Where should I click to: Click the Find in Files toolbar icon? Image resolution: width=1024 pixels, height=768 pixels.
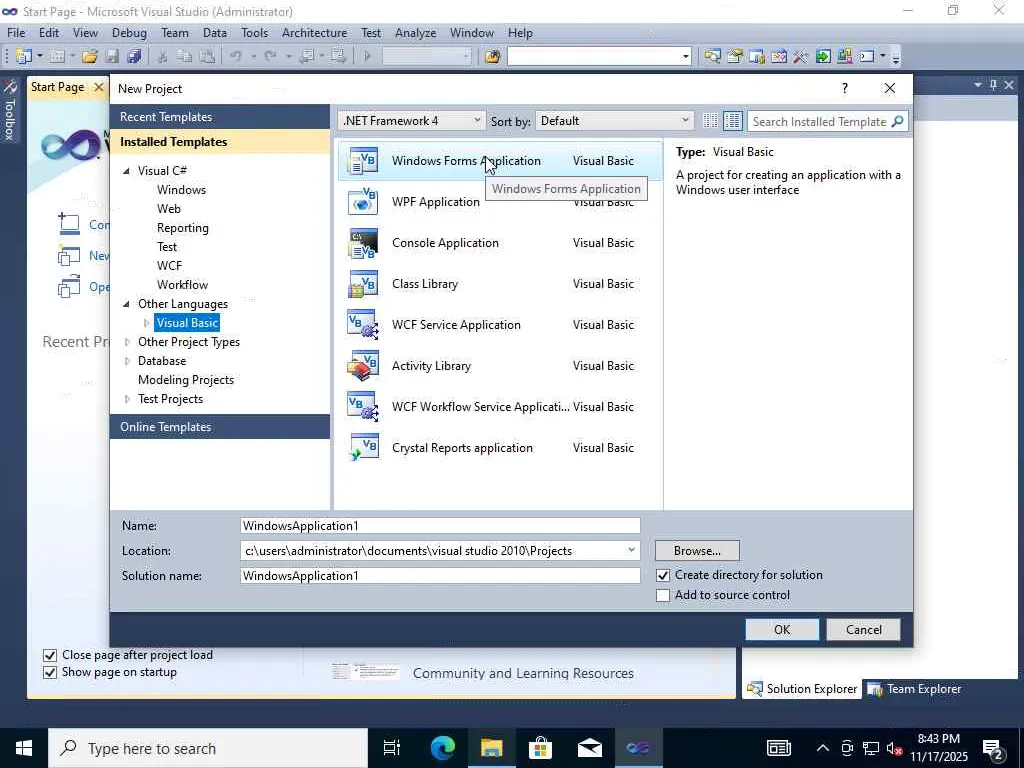pyautogui.click(x=492, y=56)
